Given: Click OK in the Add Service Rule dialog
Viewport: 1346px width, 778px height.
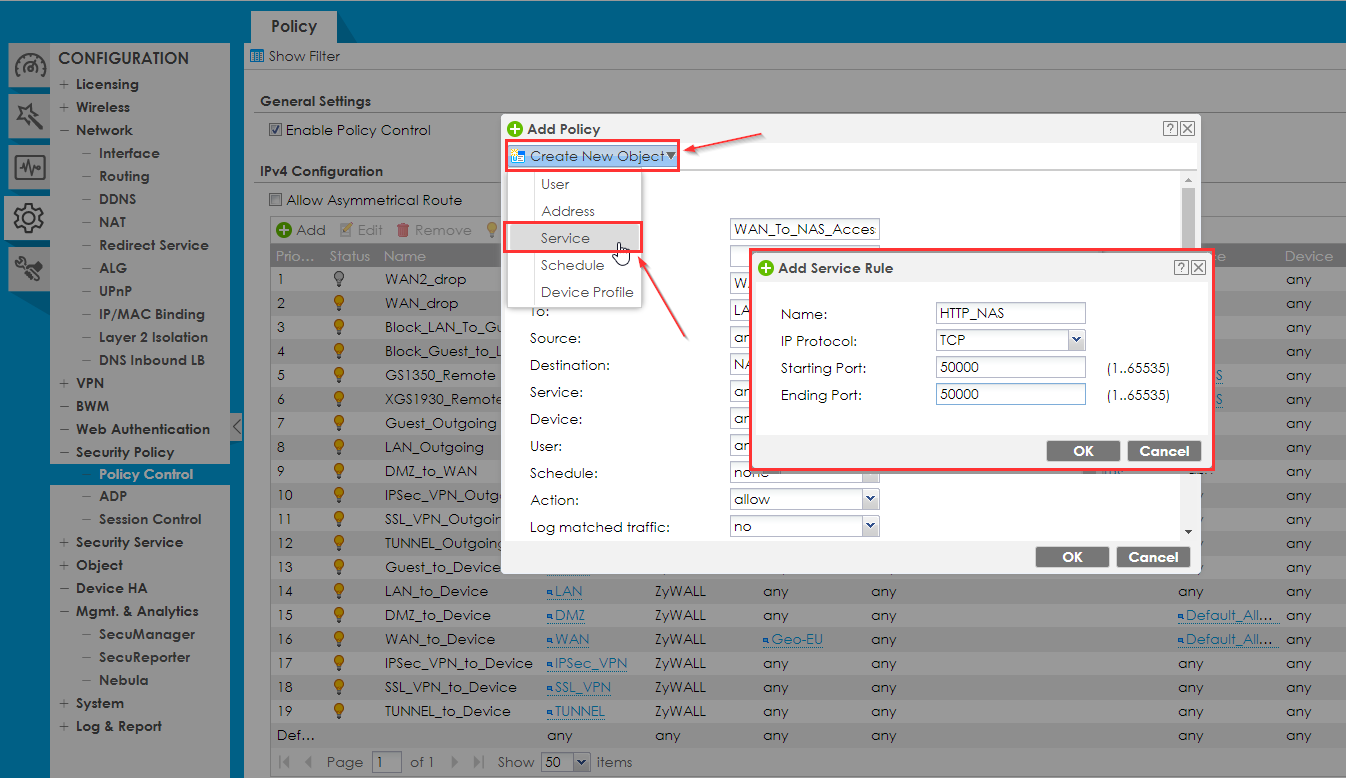Looking at the screenshot, I should [1083, 450].
